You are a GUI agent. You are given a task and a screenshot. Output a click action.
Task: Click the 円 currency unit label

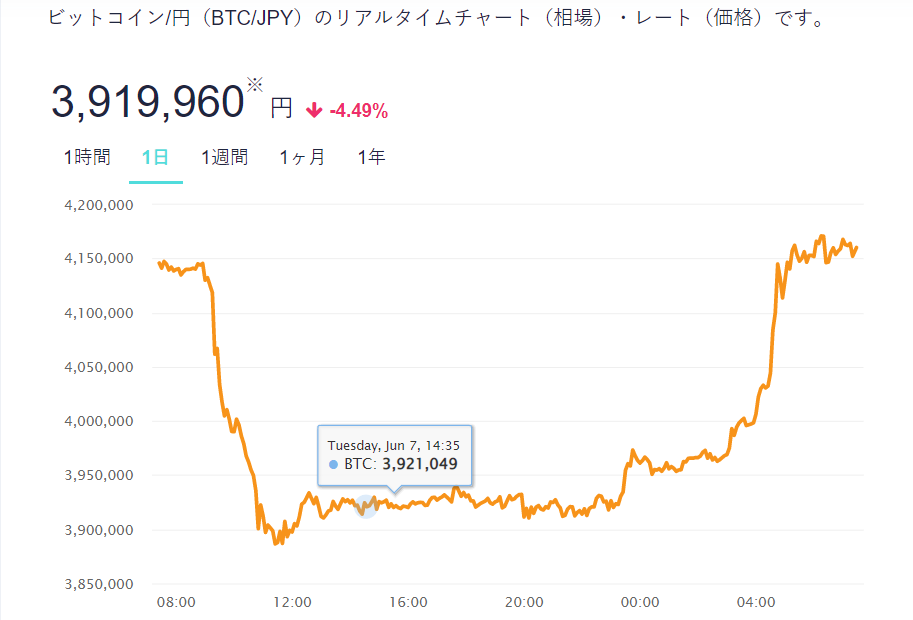[x=282, y=108]
